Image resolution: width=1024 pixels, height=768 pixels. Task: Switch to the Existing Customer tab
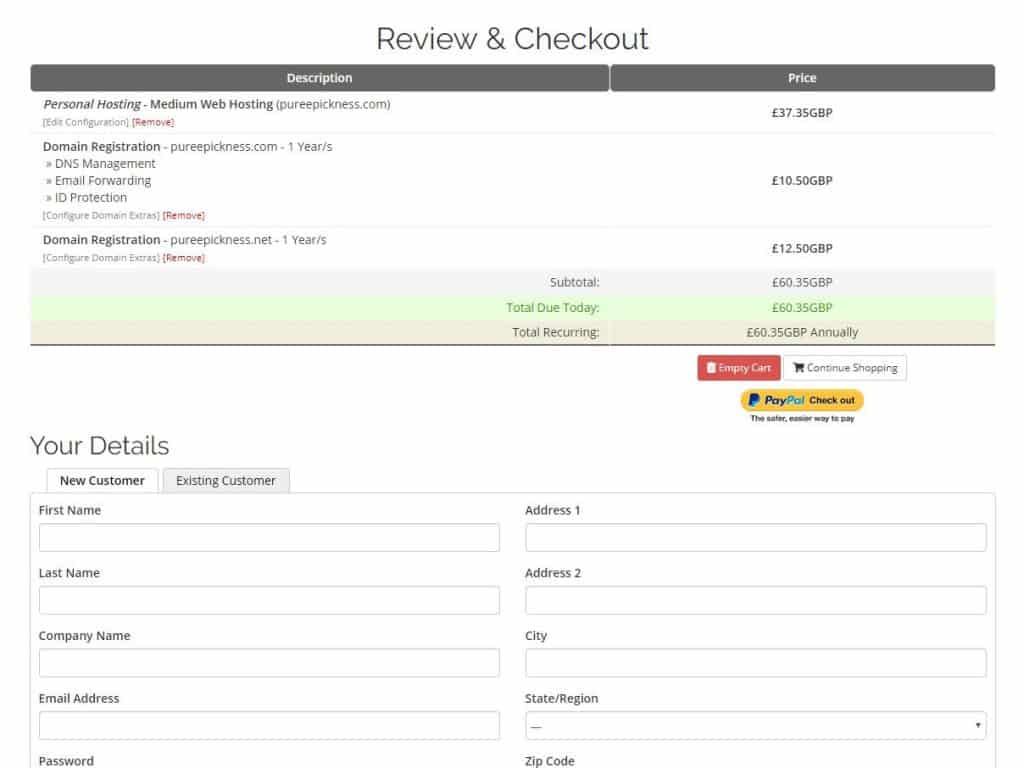226,481
